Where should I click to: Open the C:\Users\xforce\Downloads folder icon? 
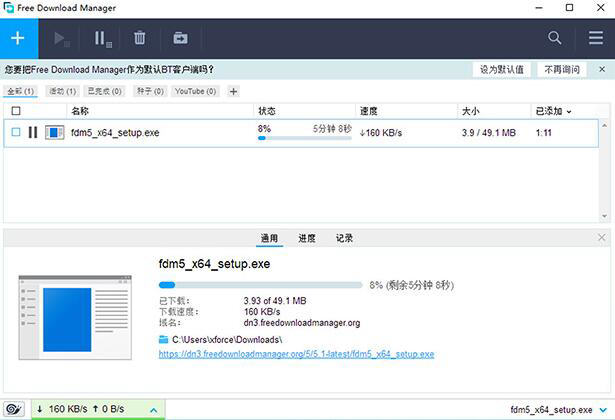click(163, 339)
